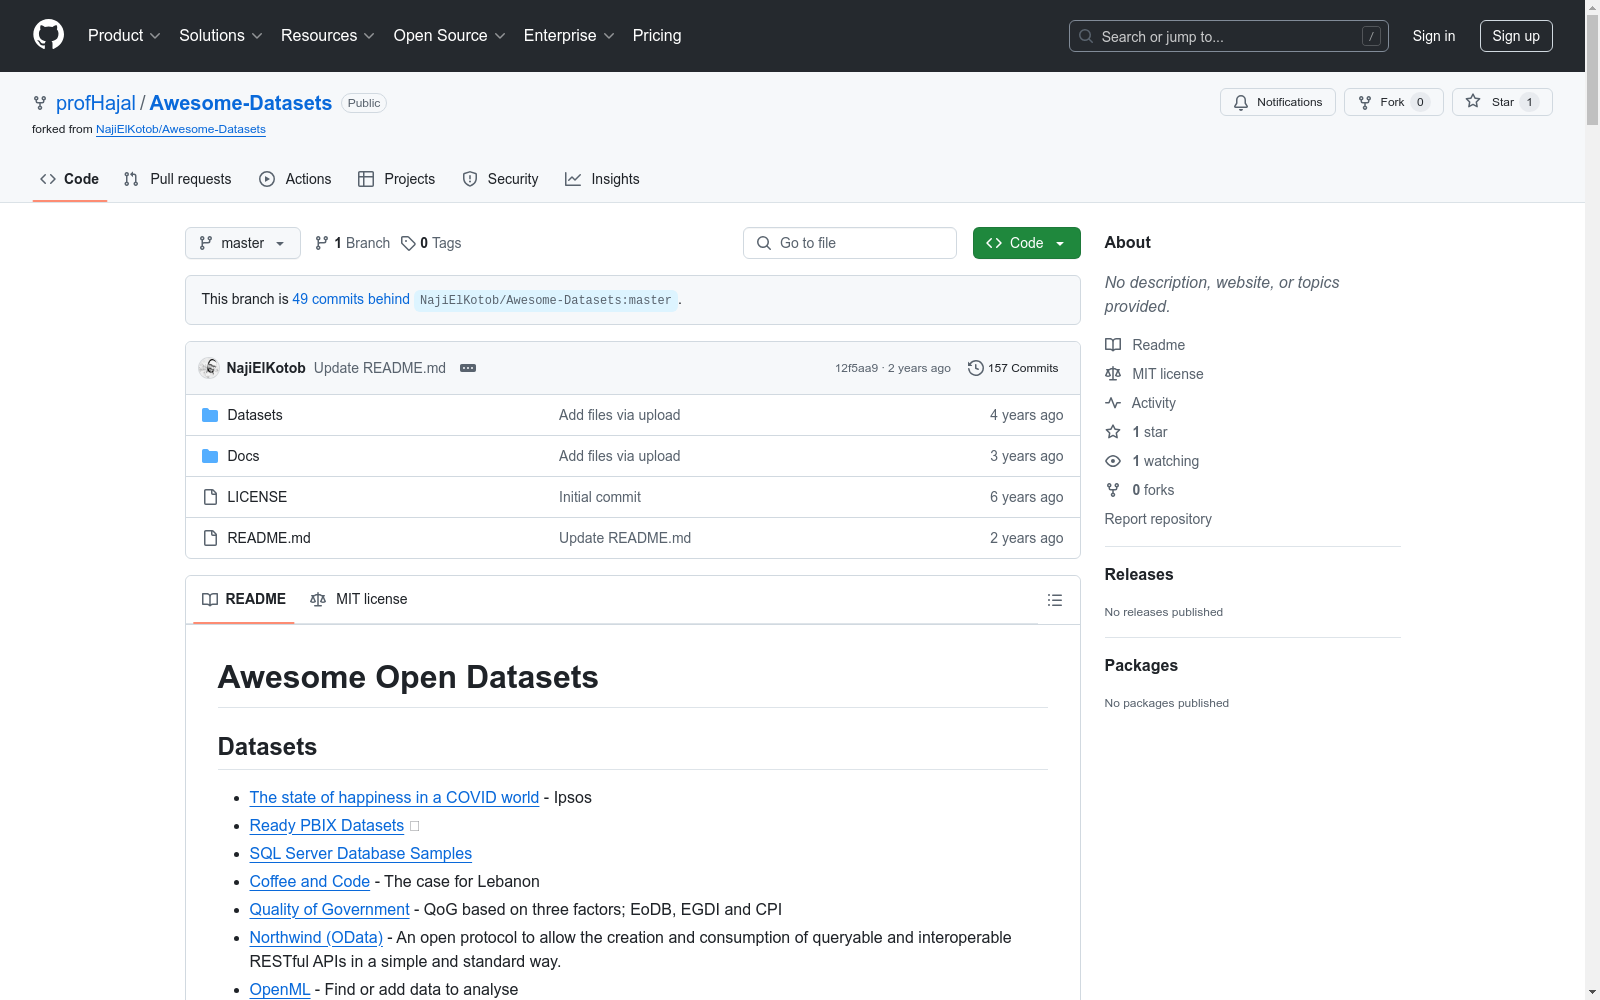1600x1000 pixels.
Task: Open the Activity link in About
Action: (x=1140, y=403)
